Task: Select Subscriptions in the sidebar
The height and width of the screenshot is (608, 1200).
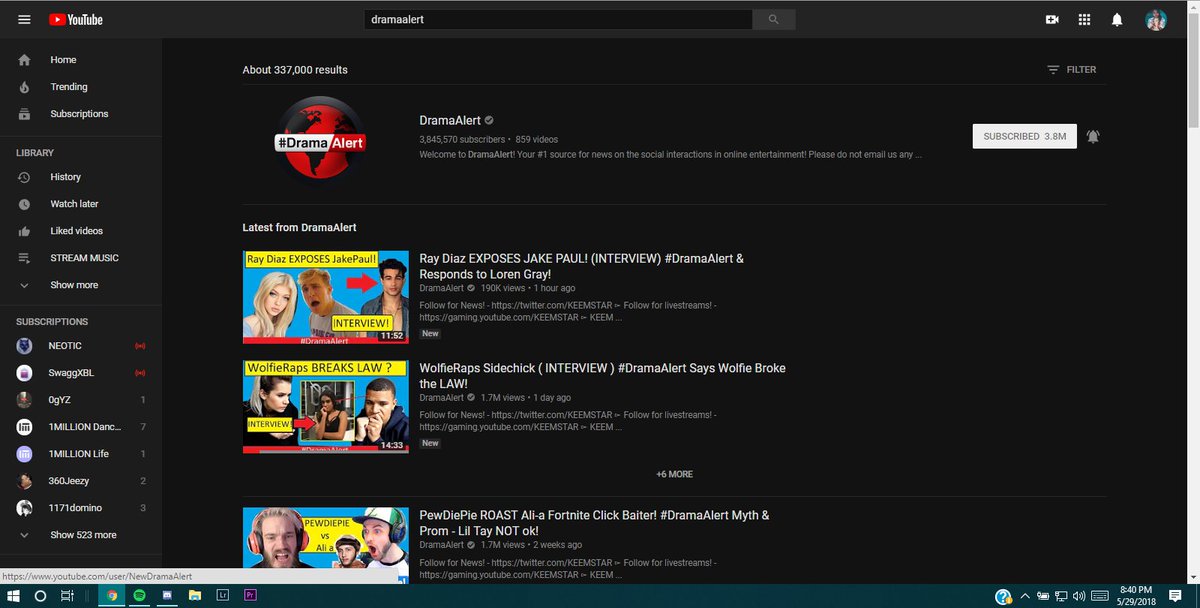Action: pos(81,114)
